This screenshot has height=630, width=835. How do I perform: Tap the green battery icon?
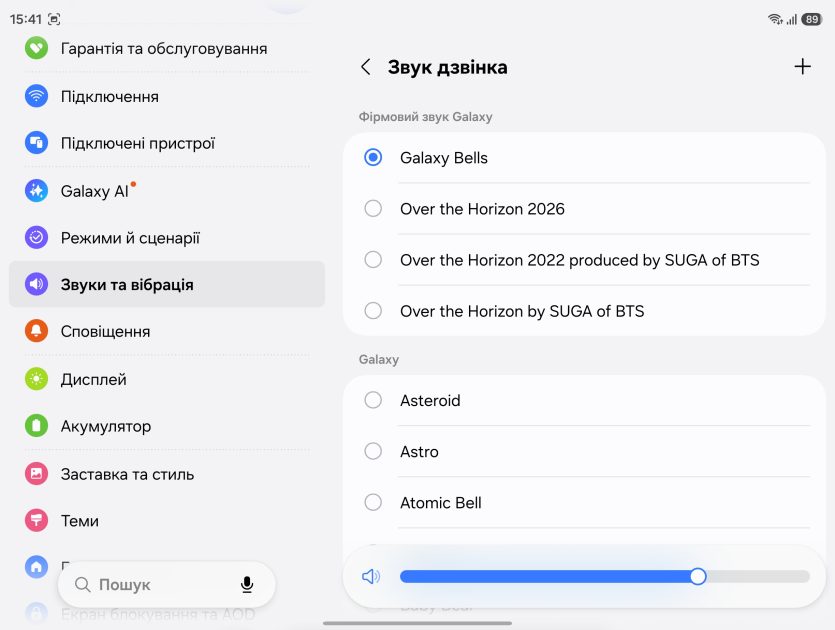[36, 426]
